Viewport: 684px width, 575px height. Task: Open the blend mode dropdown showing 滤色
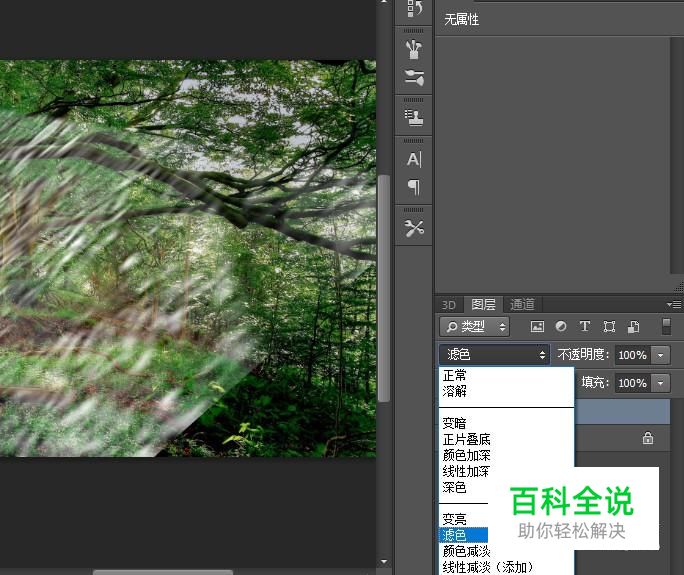(494, 354)
